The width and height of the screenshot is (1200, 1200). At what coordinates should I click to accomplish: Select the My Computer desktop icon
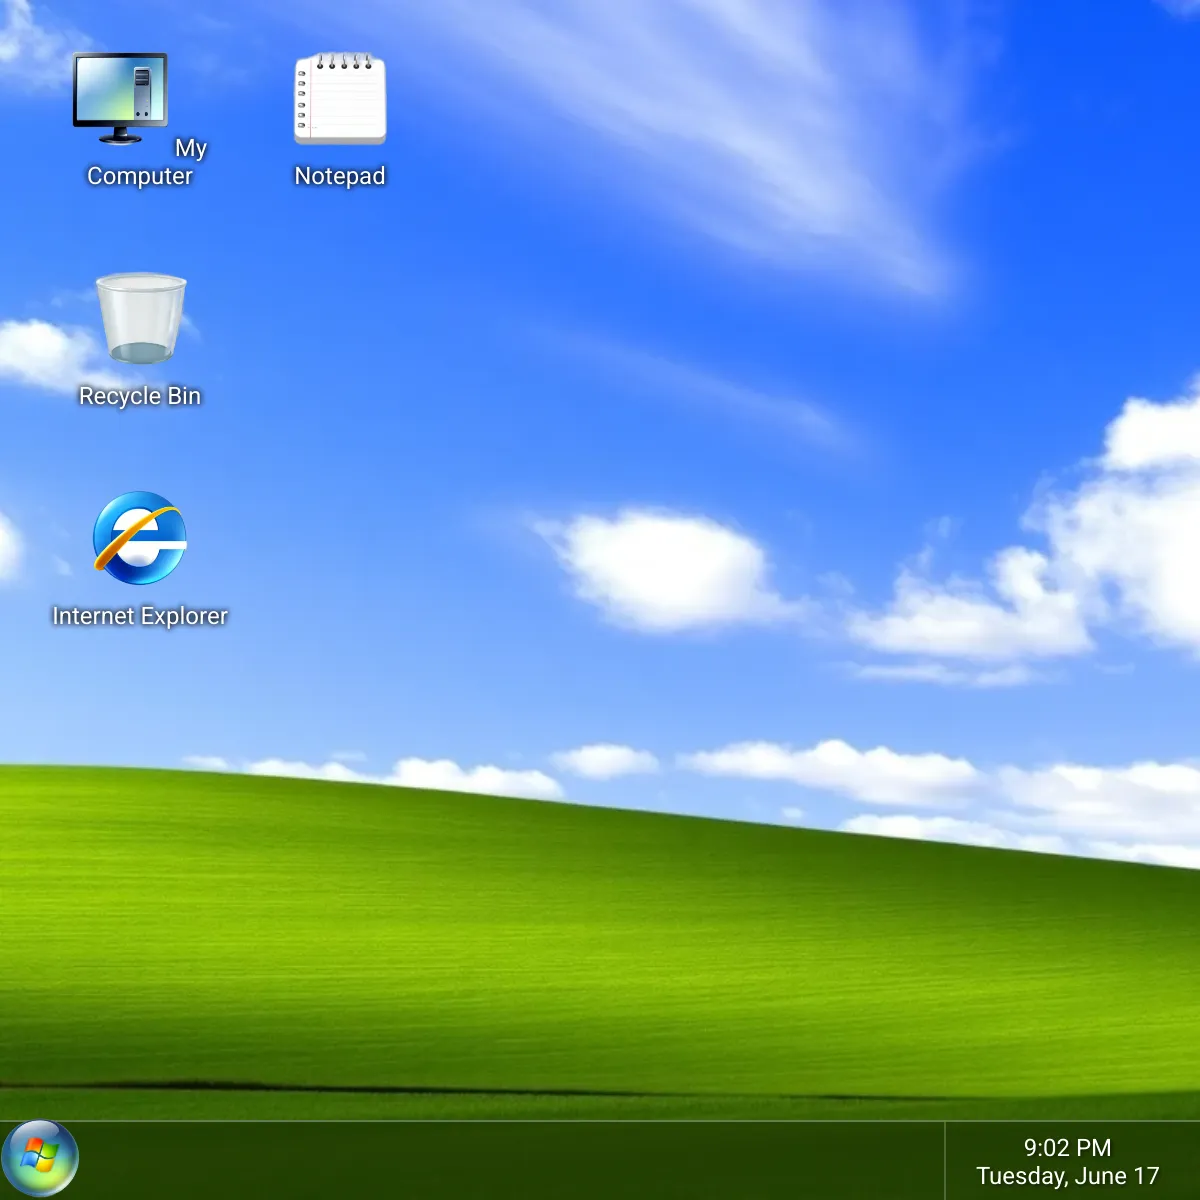click(120, 98)
